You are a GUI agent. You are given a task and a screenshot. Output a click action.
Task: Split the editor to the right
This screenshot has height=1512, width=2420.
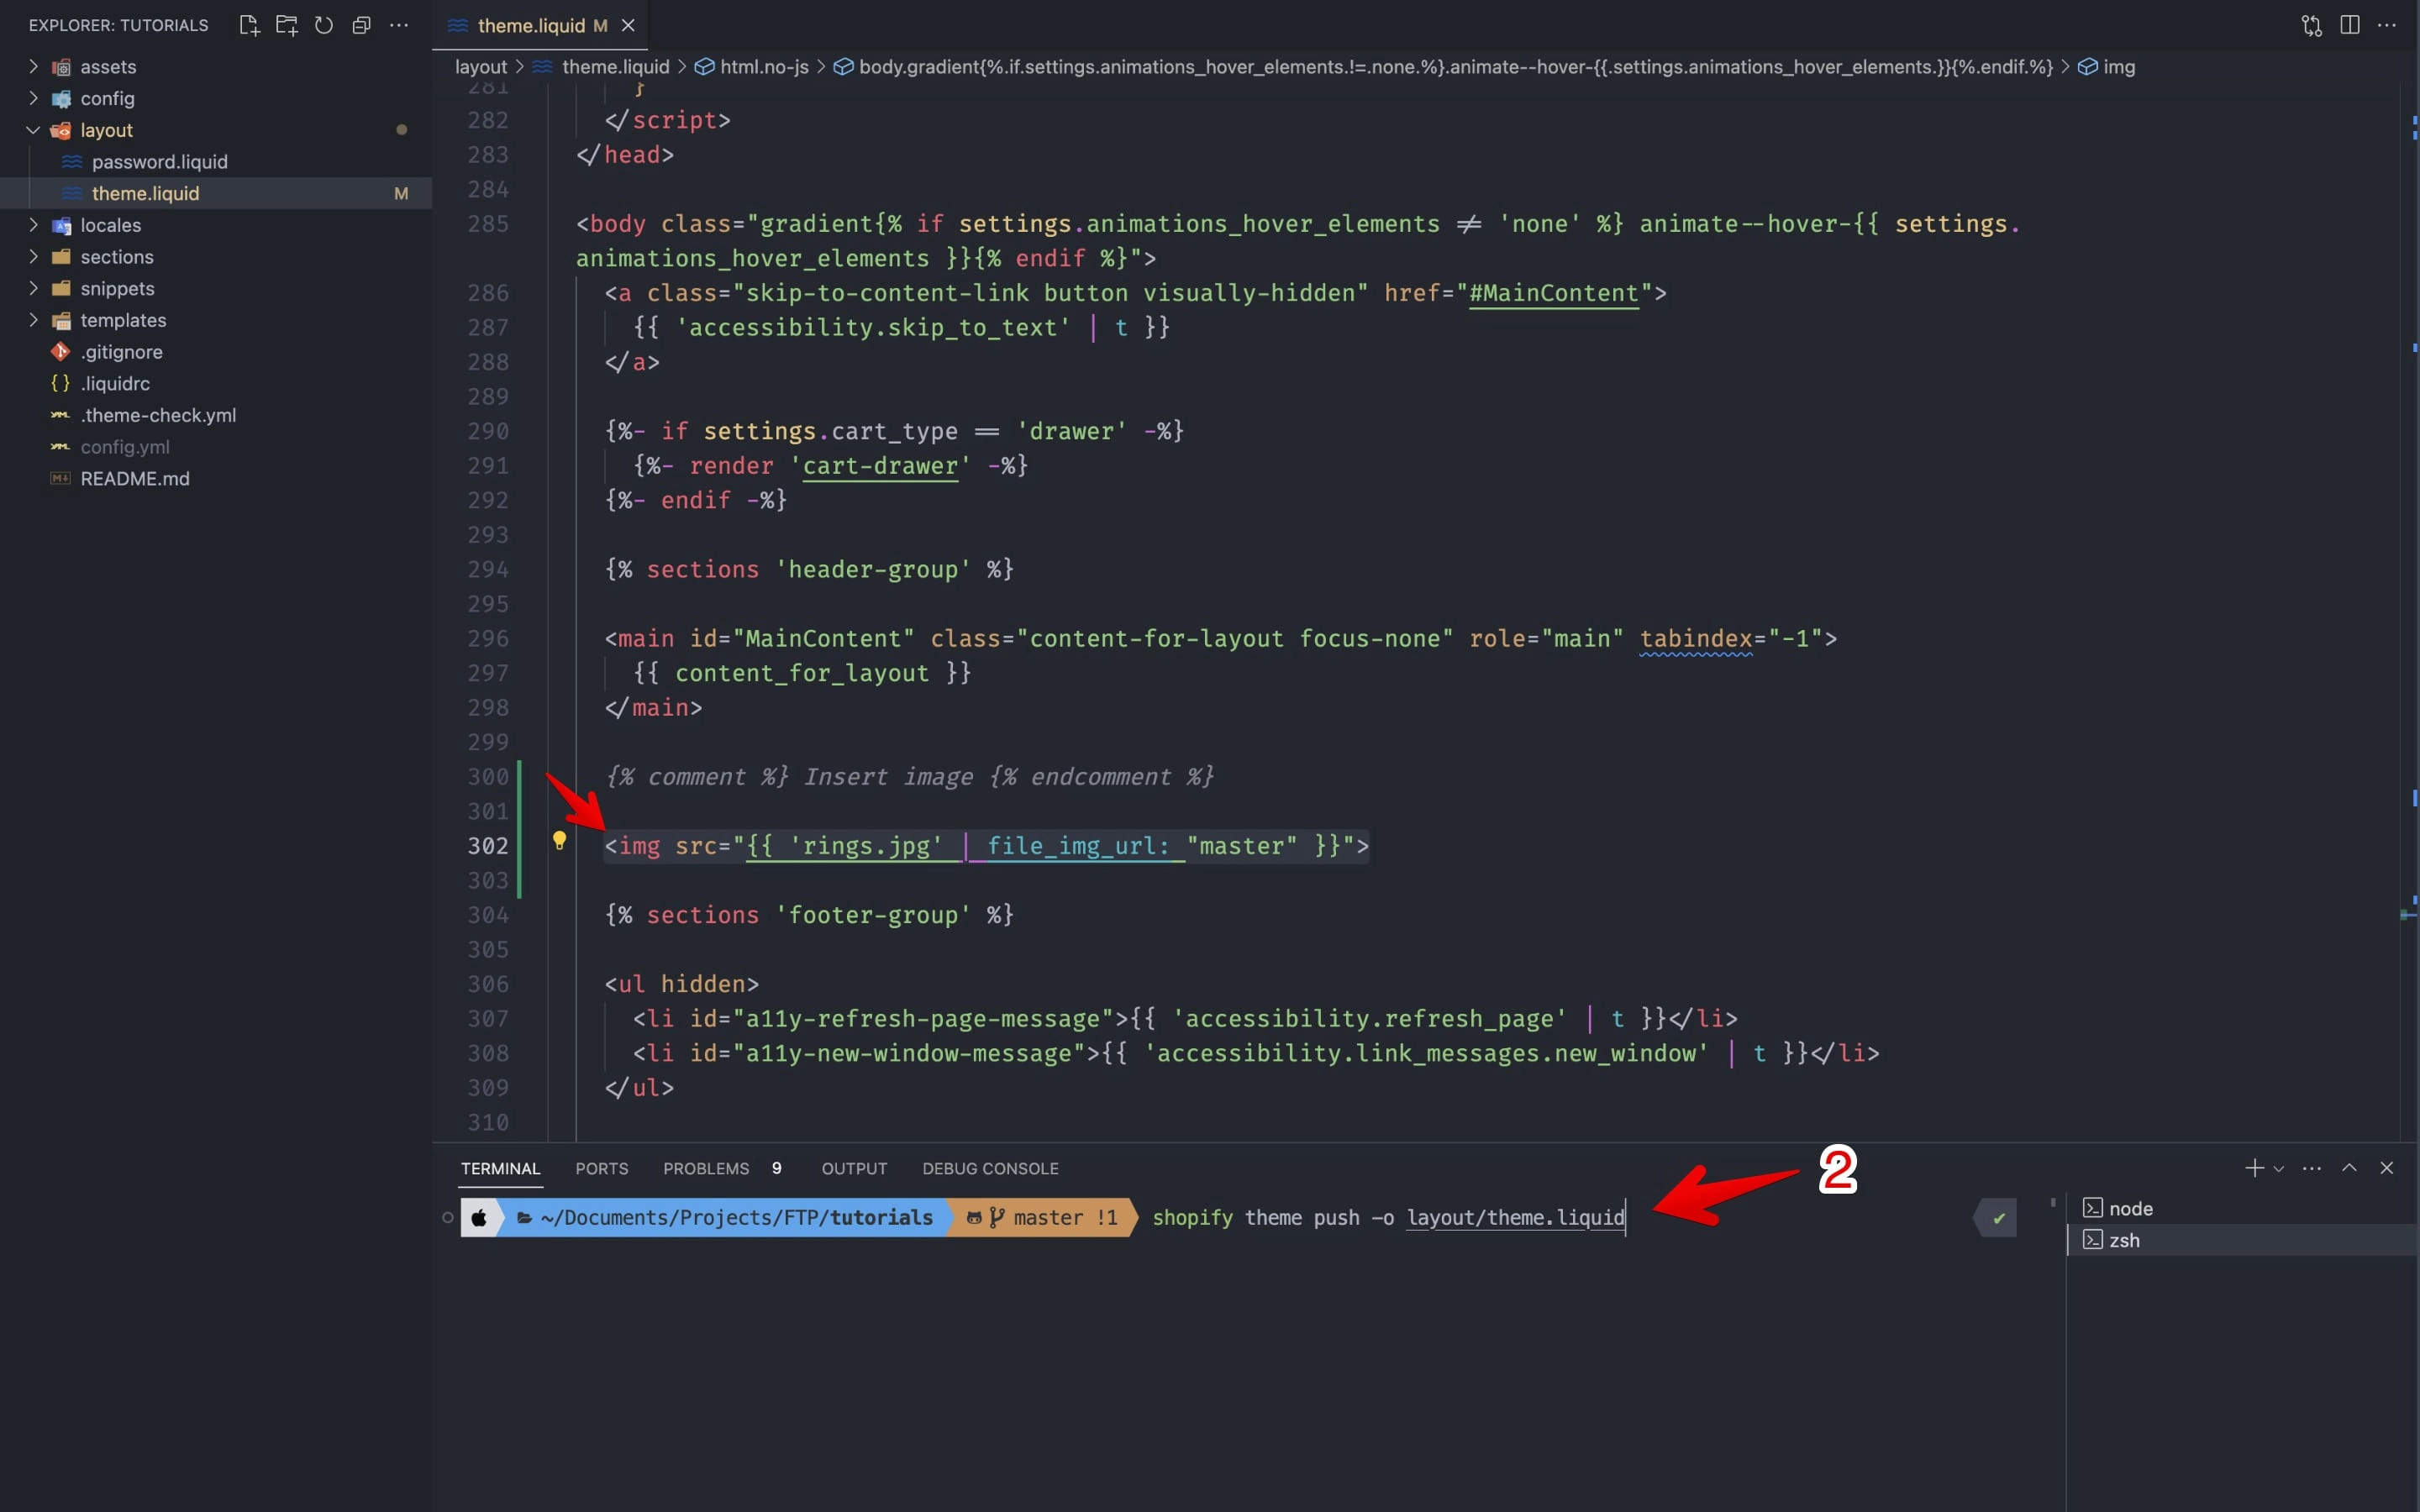[2350, 25]
